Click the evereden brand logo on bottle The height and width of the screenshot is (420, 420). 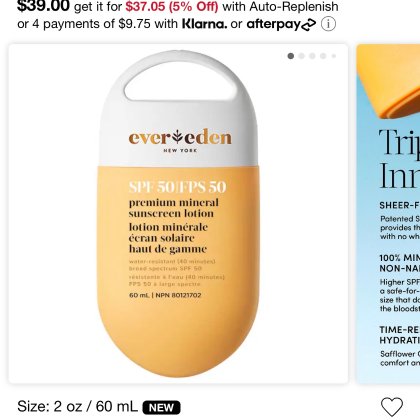(x=180, y=138)
